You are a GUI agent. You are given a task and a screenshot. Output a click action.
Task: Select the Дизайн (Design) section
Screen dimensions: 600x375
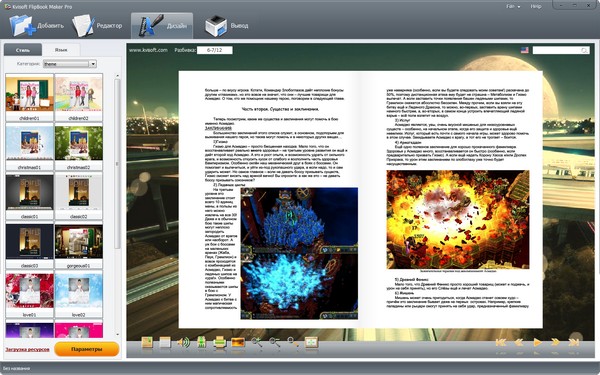click(x=162, y=26)
